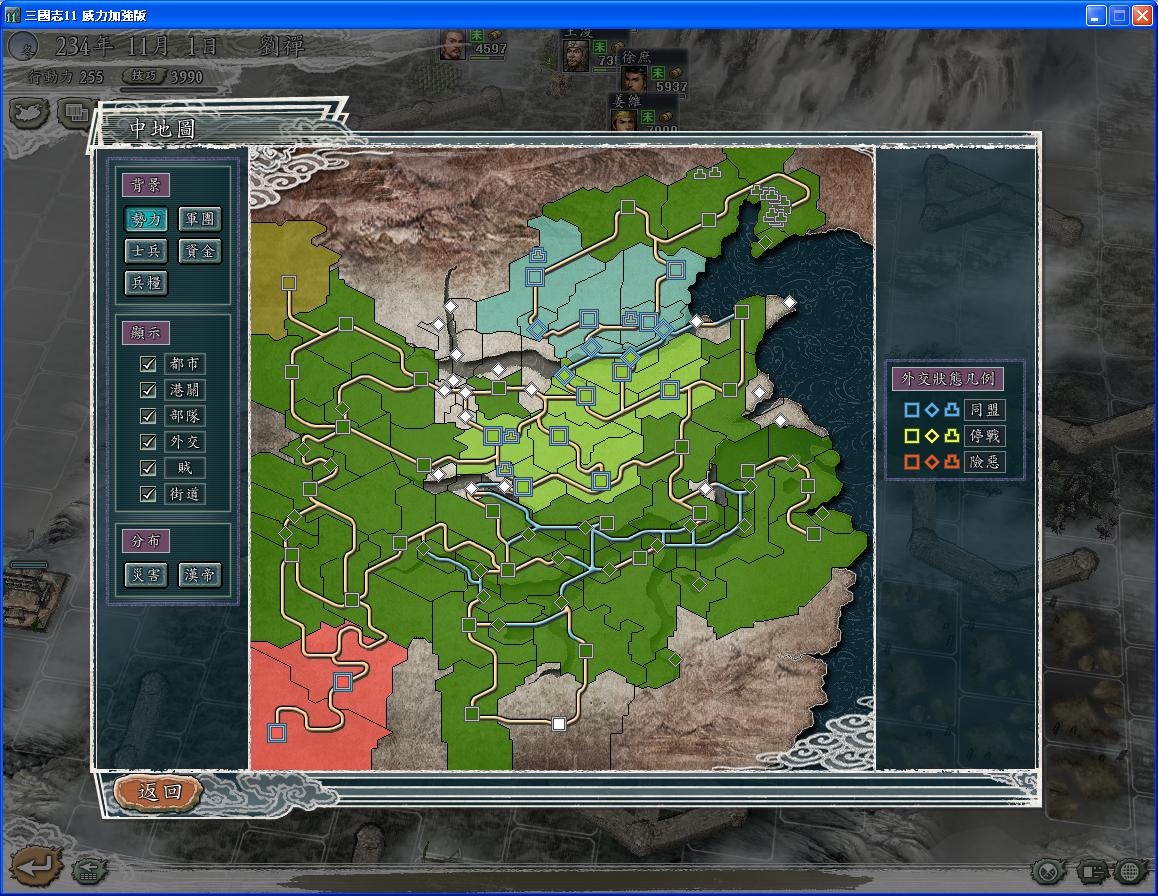This screenshot has width=1158, height=896.
Task: Disable the 部隊 display checkbox
Action: click(148, 416)
